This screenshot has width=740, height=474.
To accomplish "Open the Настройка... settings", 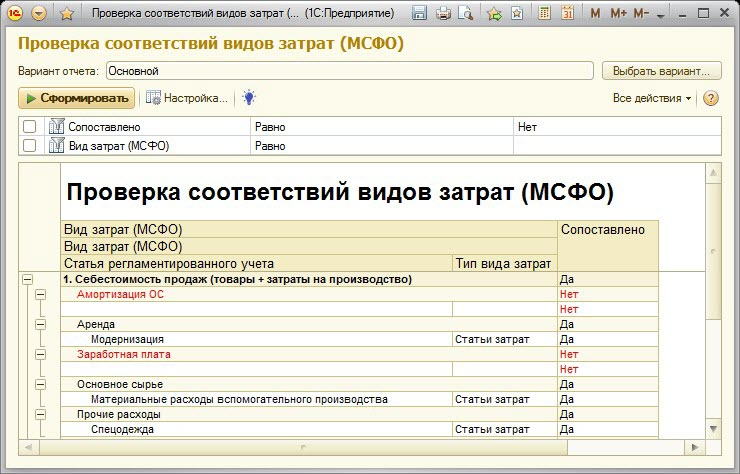I will tap(187, 98).
